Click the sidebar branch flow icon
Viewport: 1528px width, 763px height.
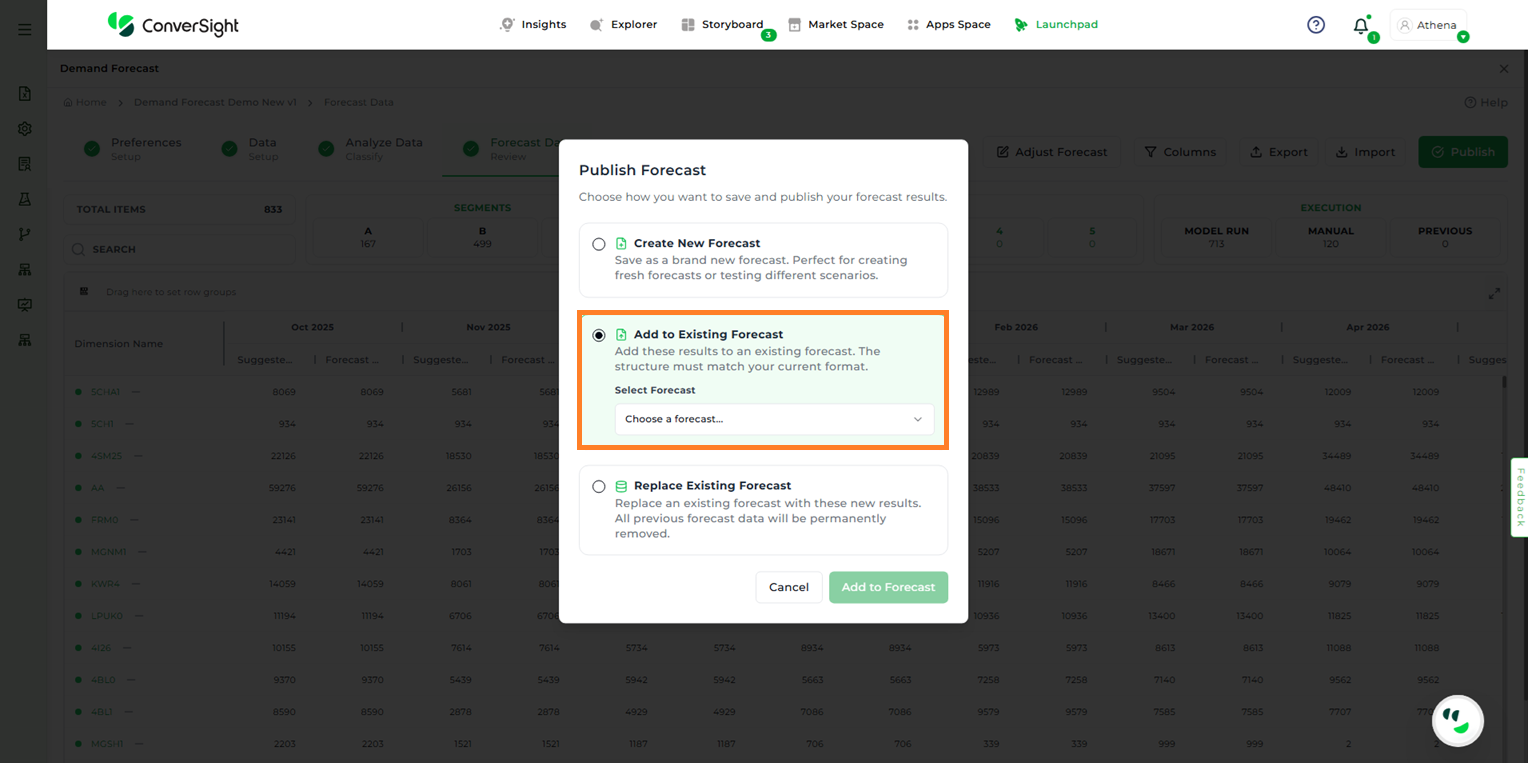click(25, 234)
